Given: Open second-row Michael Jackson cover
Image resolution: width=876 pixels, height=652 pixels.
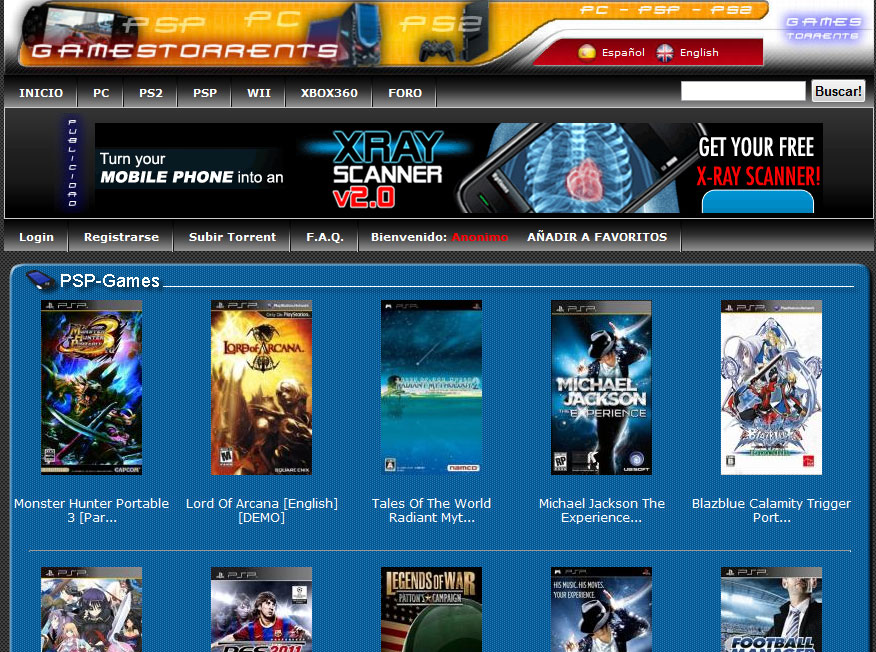Looking at the screenshot, I should [601, 610].
